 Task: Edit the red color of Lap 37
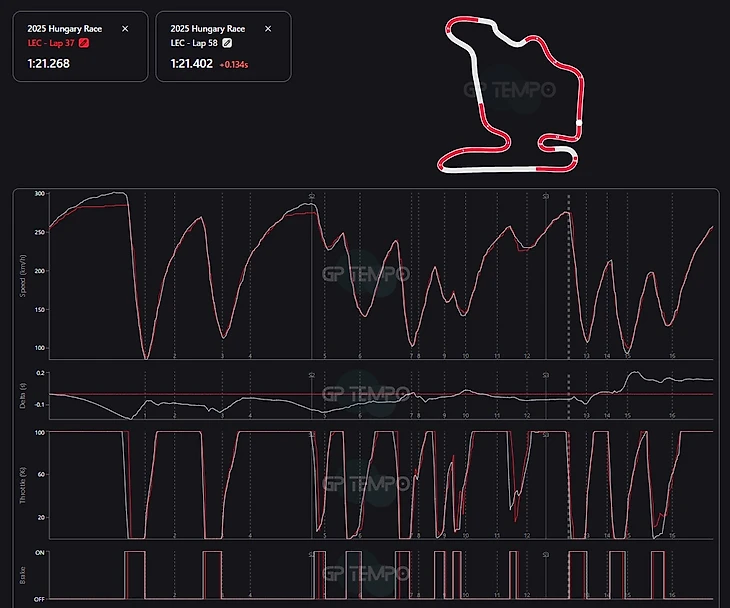pyautogui.click(x=84, y=43)
